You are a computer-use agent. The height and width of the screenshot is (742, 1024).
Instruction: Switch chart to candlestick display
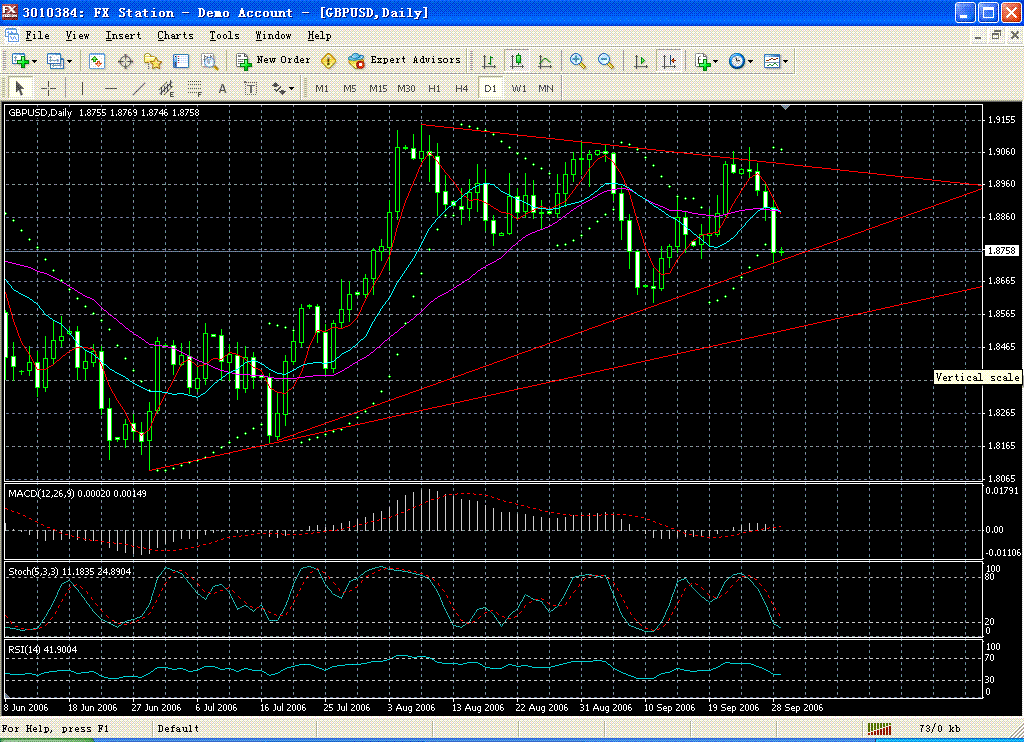[x=517, y=61]
